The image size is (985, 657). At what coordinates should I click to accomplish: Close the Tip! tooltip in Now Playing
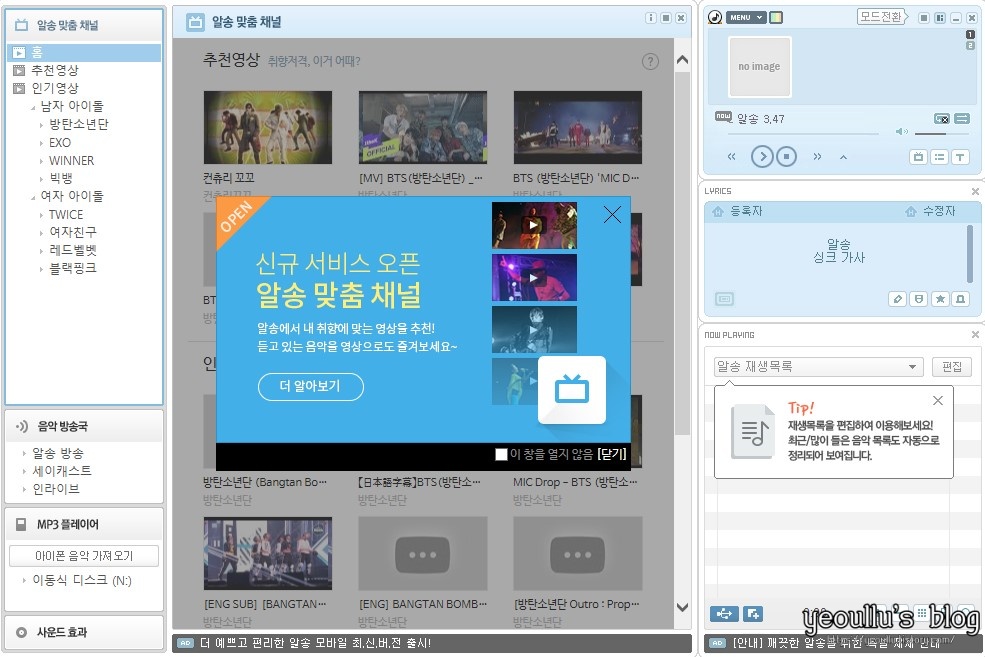tap(938, 401)
